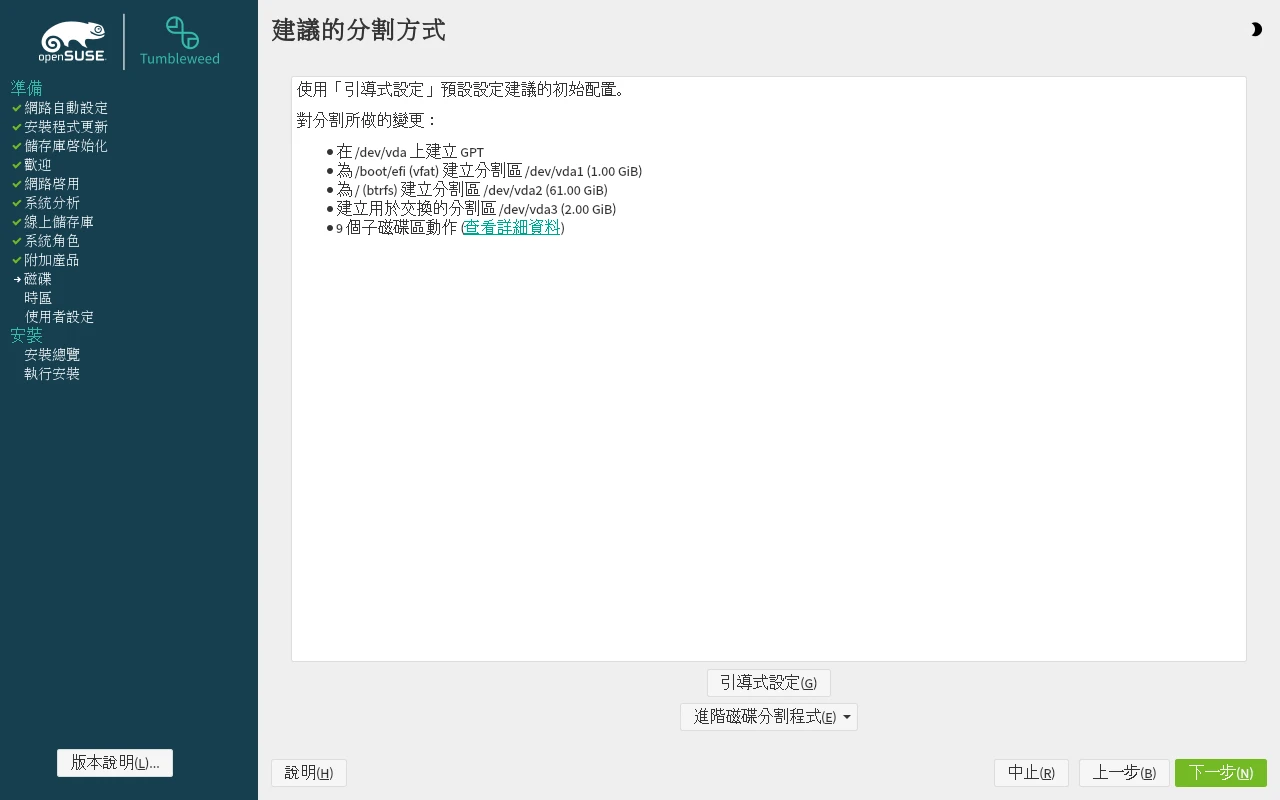Open 說明 help button
Screen dimensions: 1280x800
(308, 773)
